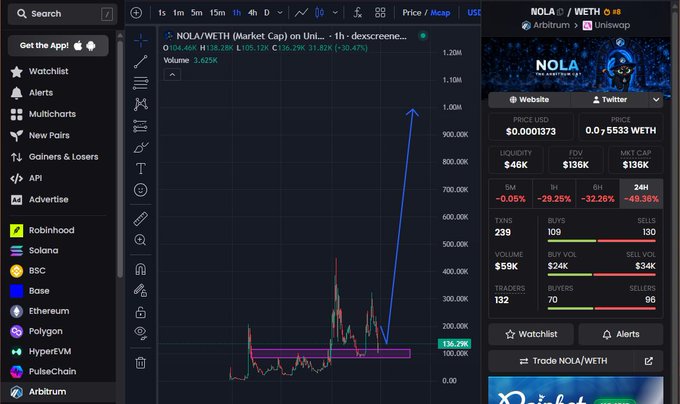Open the chart layout grid selector
The image size is (680, 404).
380,13
